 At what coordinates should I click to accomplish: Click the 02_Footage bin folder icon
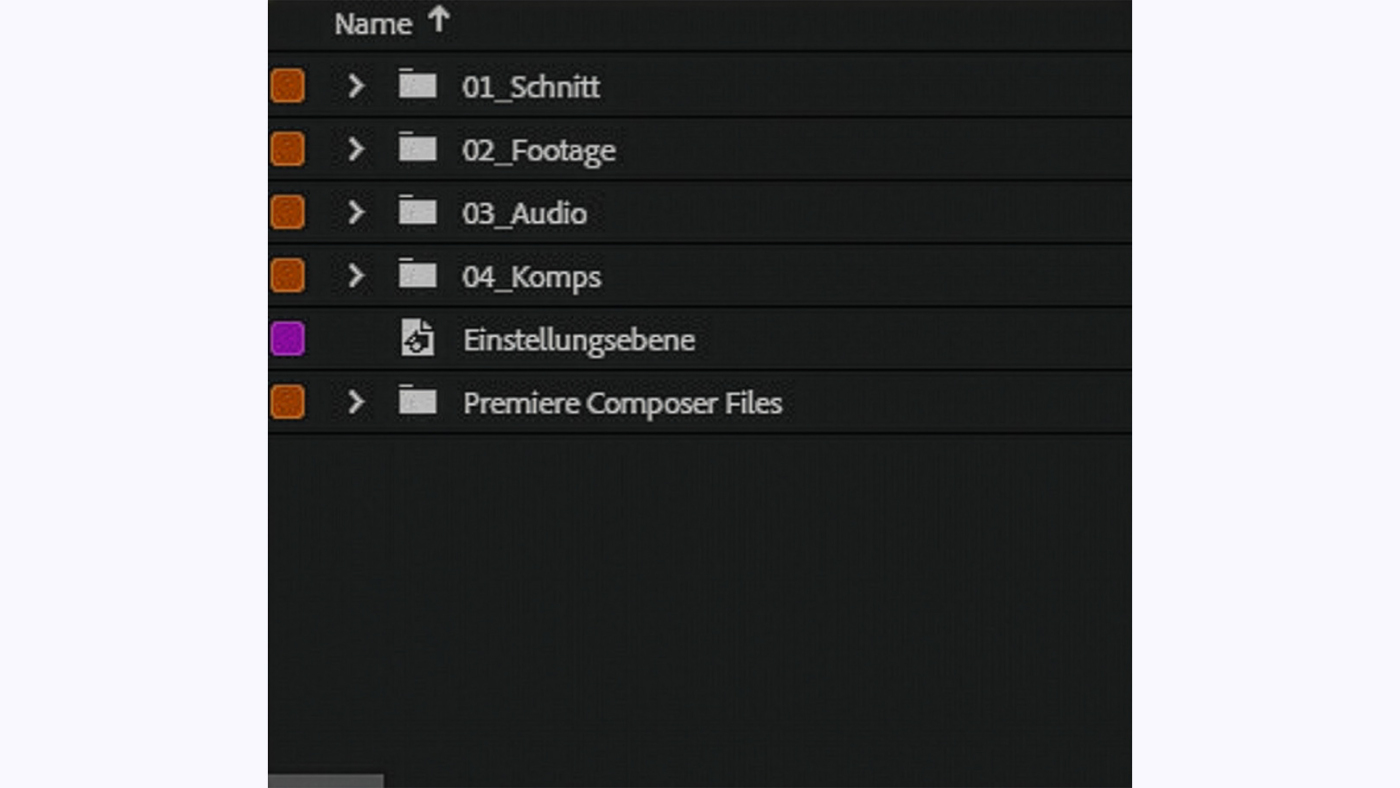417,149
